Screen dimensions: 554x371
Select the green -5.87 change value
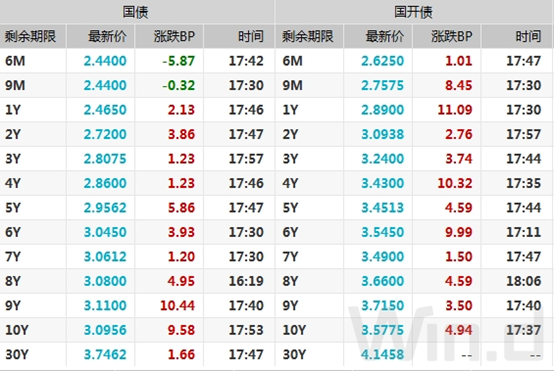178,61
